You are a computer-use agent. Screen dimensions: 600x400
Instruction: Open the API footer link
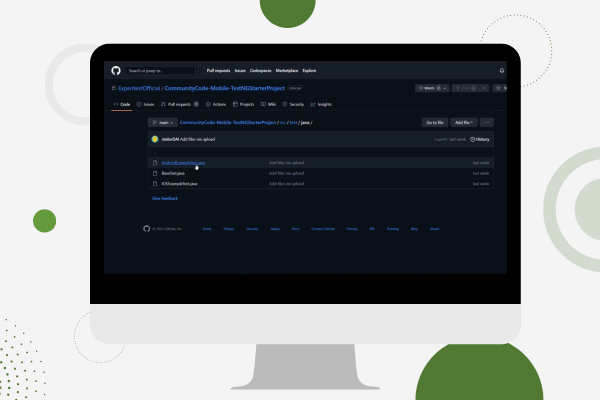coord(372,229)
